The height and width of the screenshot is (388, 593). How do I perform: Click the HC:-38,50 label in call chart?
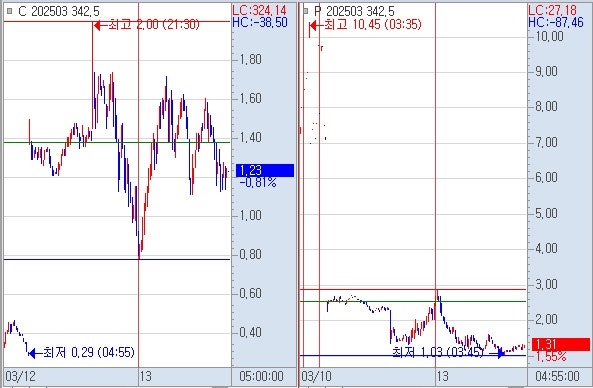pos(260,22)
